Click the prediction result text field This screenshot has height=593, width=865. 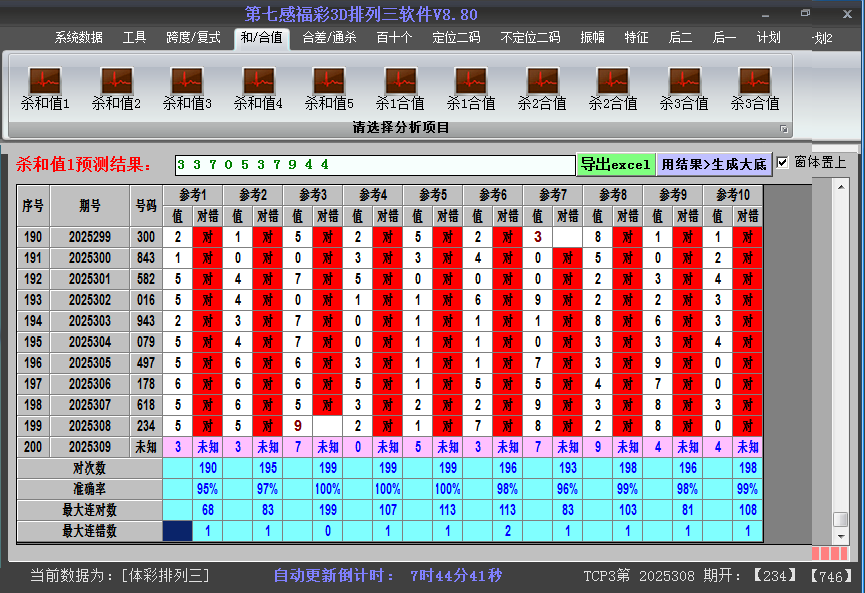tap(374, 164)
